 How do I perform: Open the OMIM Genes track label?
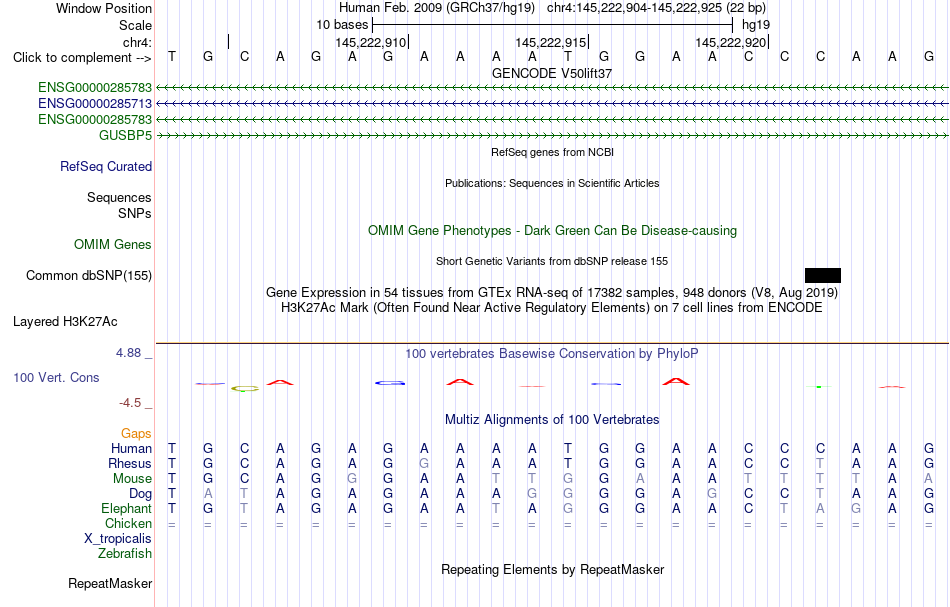(113, 245)
